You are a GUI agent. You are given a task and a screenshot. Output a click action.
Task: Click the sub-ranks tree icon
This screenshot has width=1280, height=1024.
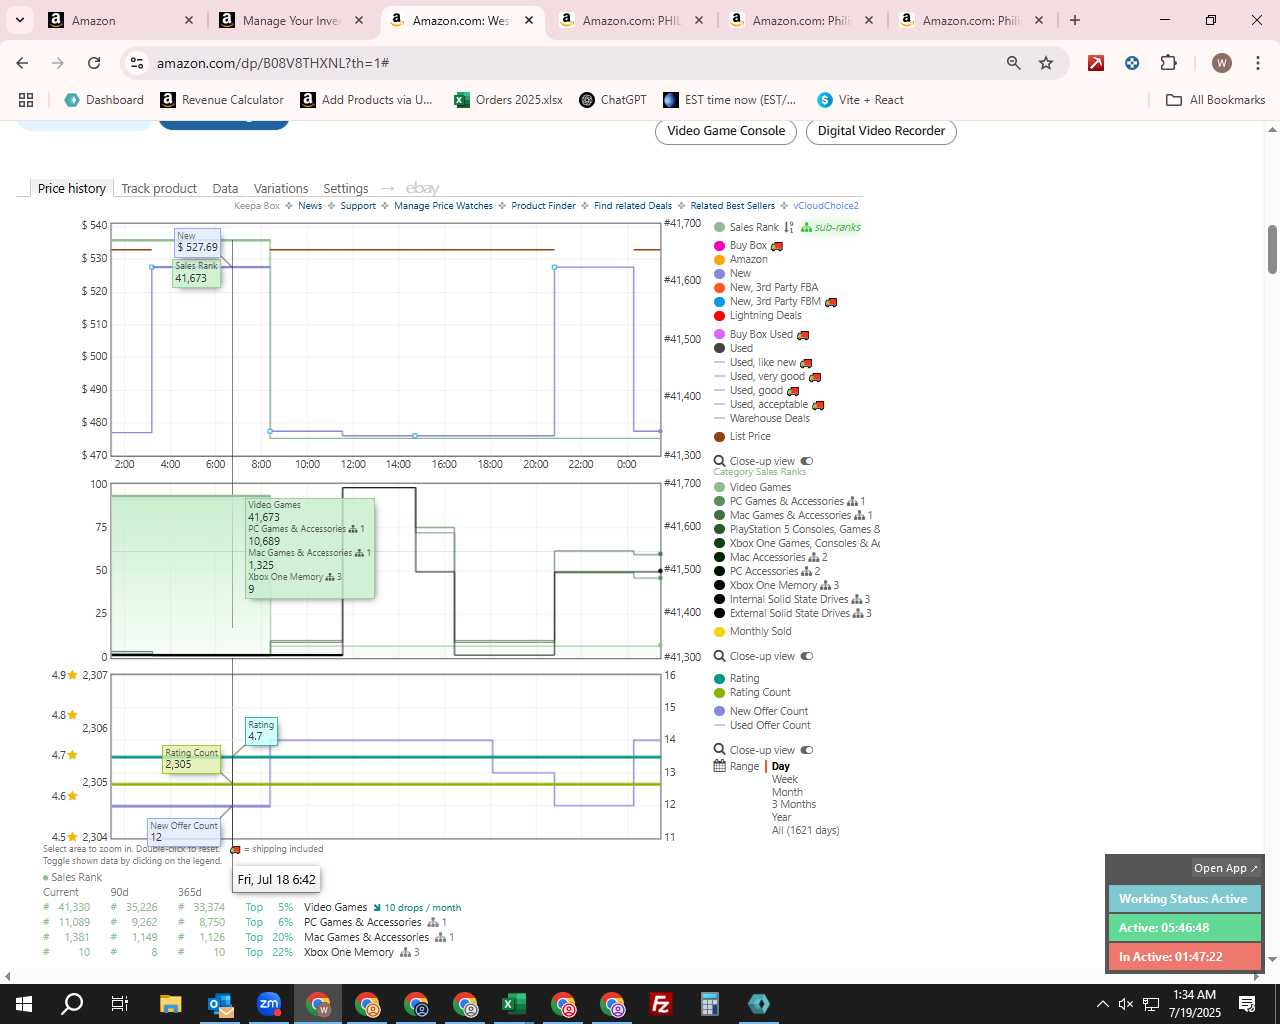[x=806, y=227]
